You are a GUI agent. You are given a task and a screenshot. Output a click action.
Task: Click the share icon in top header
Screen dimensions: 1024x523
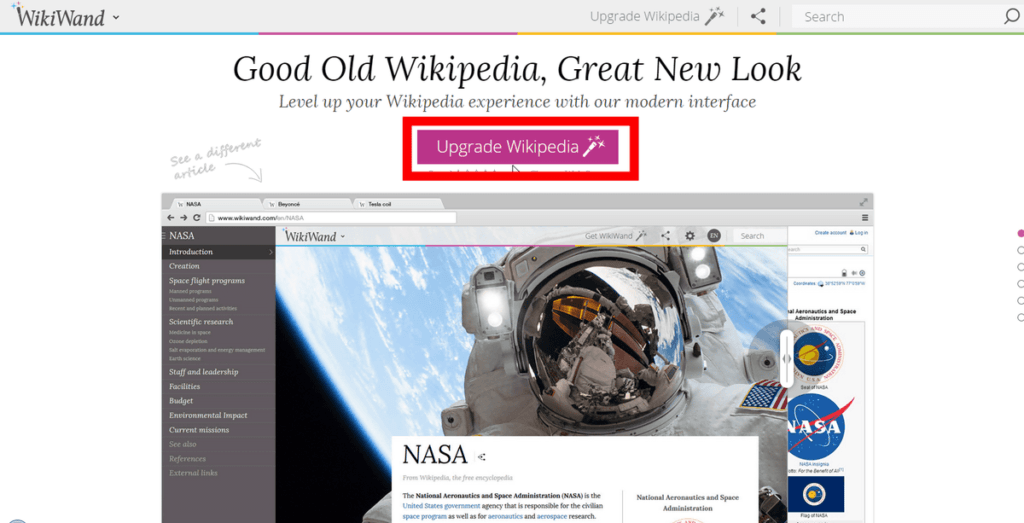(x=758, y=16)
